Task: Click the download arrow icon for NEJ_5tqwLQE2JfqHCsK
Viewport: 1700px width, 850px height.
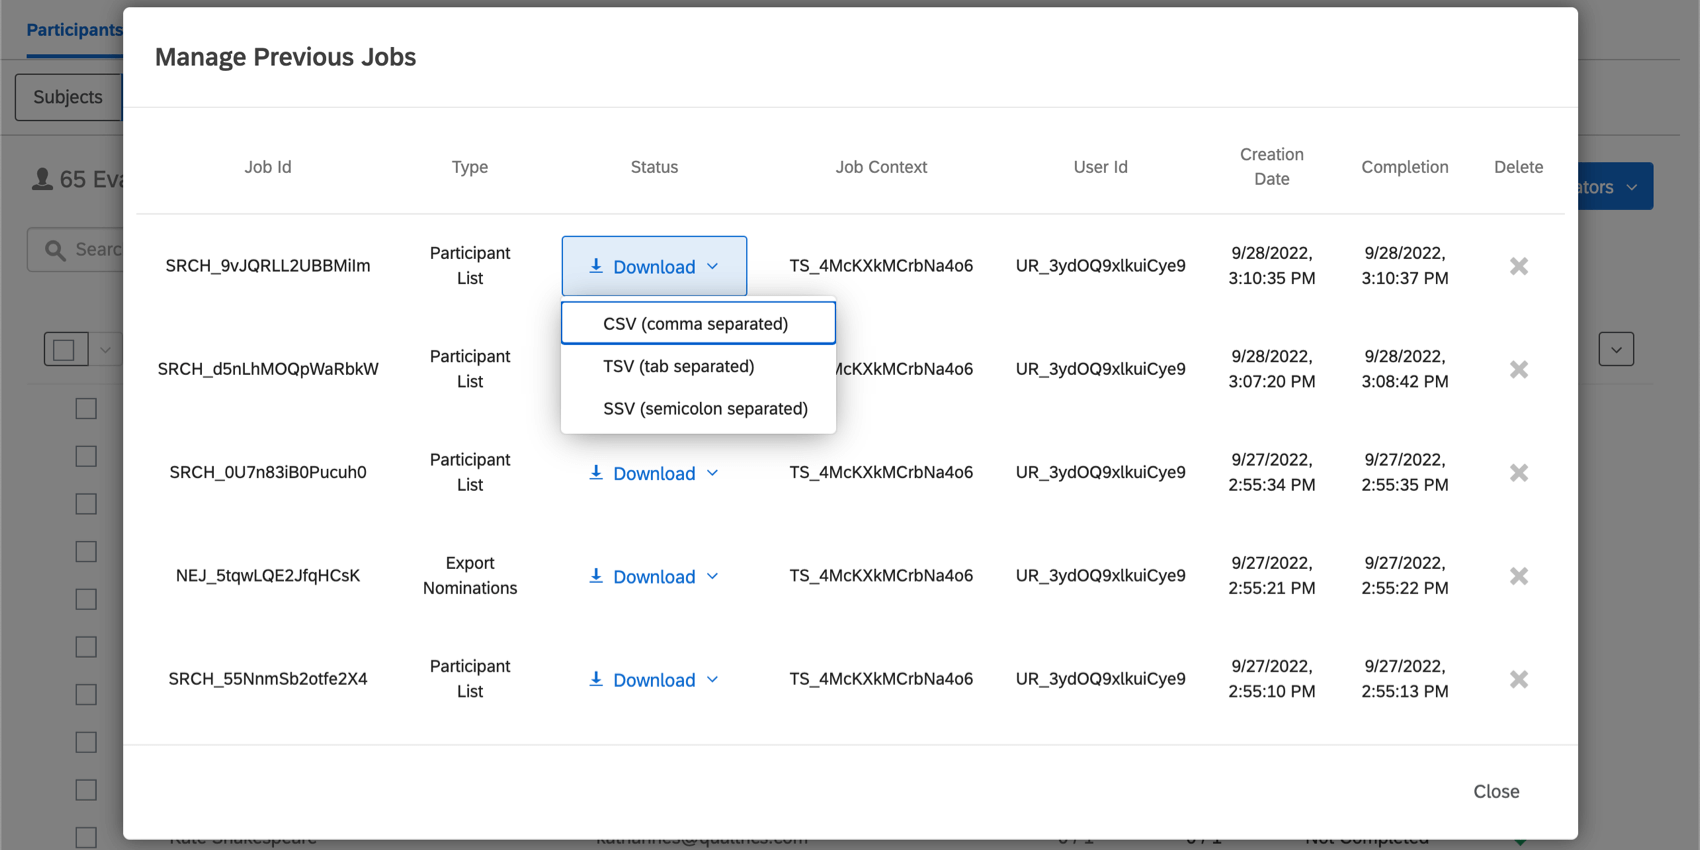Action: pyautogui.click(x=596, y=576)
